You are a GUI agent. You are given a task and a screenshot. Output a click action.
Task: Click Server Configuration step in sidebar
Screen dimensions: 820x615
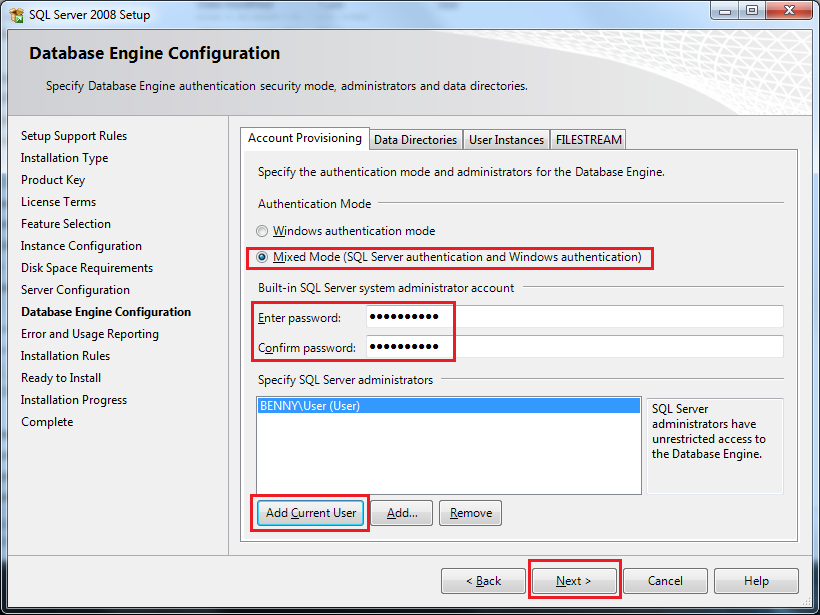75,290
